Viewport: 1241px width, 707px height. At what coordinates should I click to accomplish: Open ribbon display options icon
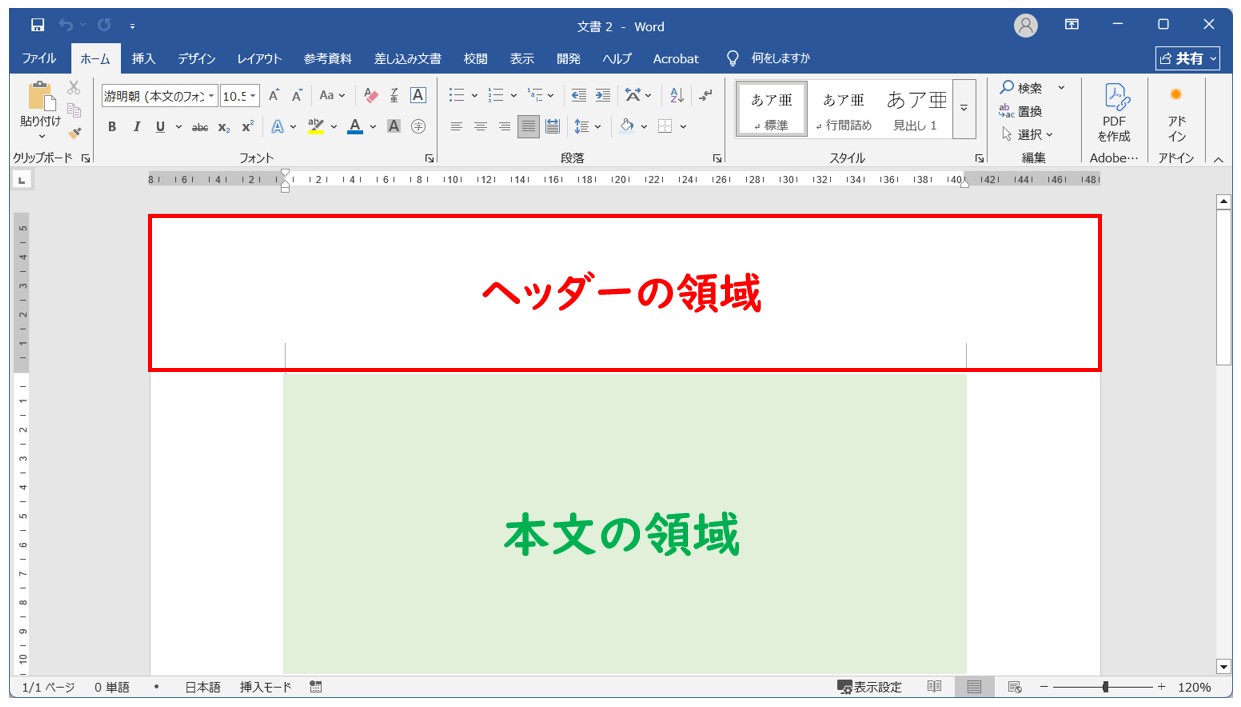pyautogui.click(x=1072, y=25)
